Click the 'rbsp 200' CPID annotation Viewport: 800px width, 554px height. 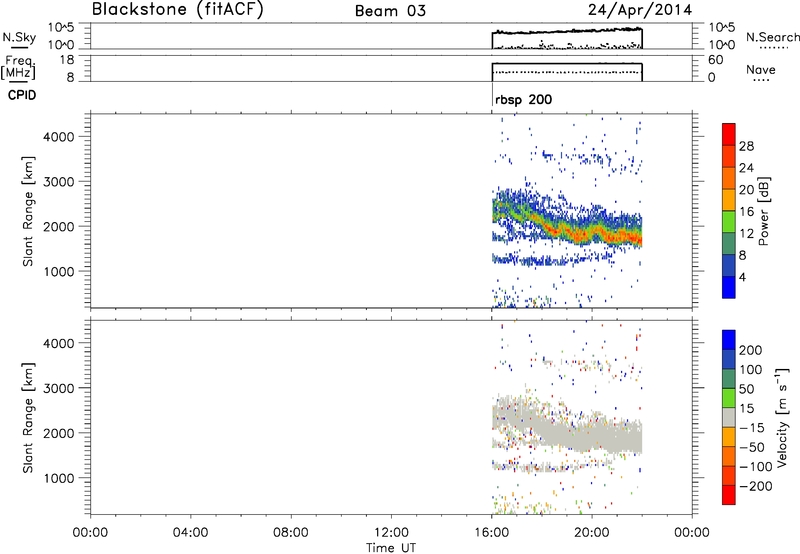[523, 99]
